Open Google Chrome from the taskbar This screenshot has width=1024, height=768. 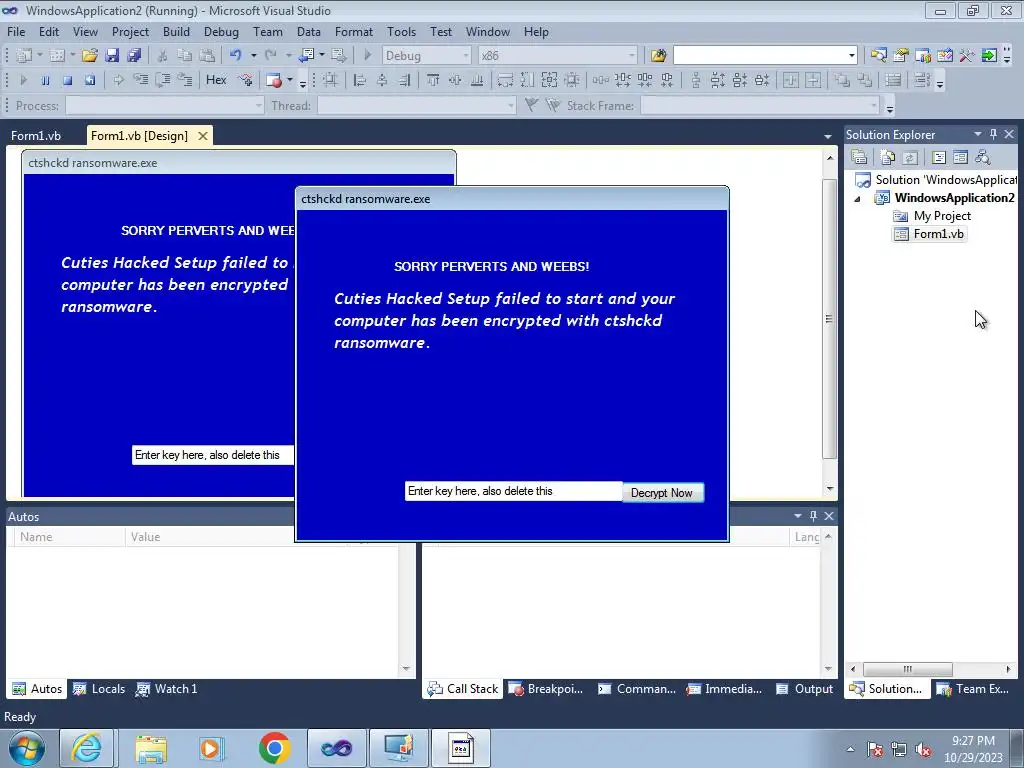(x=274, y=748)
